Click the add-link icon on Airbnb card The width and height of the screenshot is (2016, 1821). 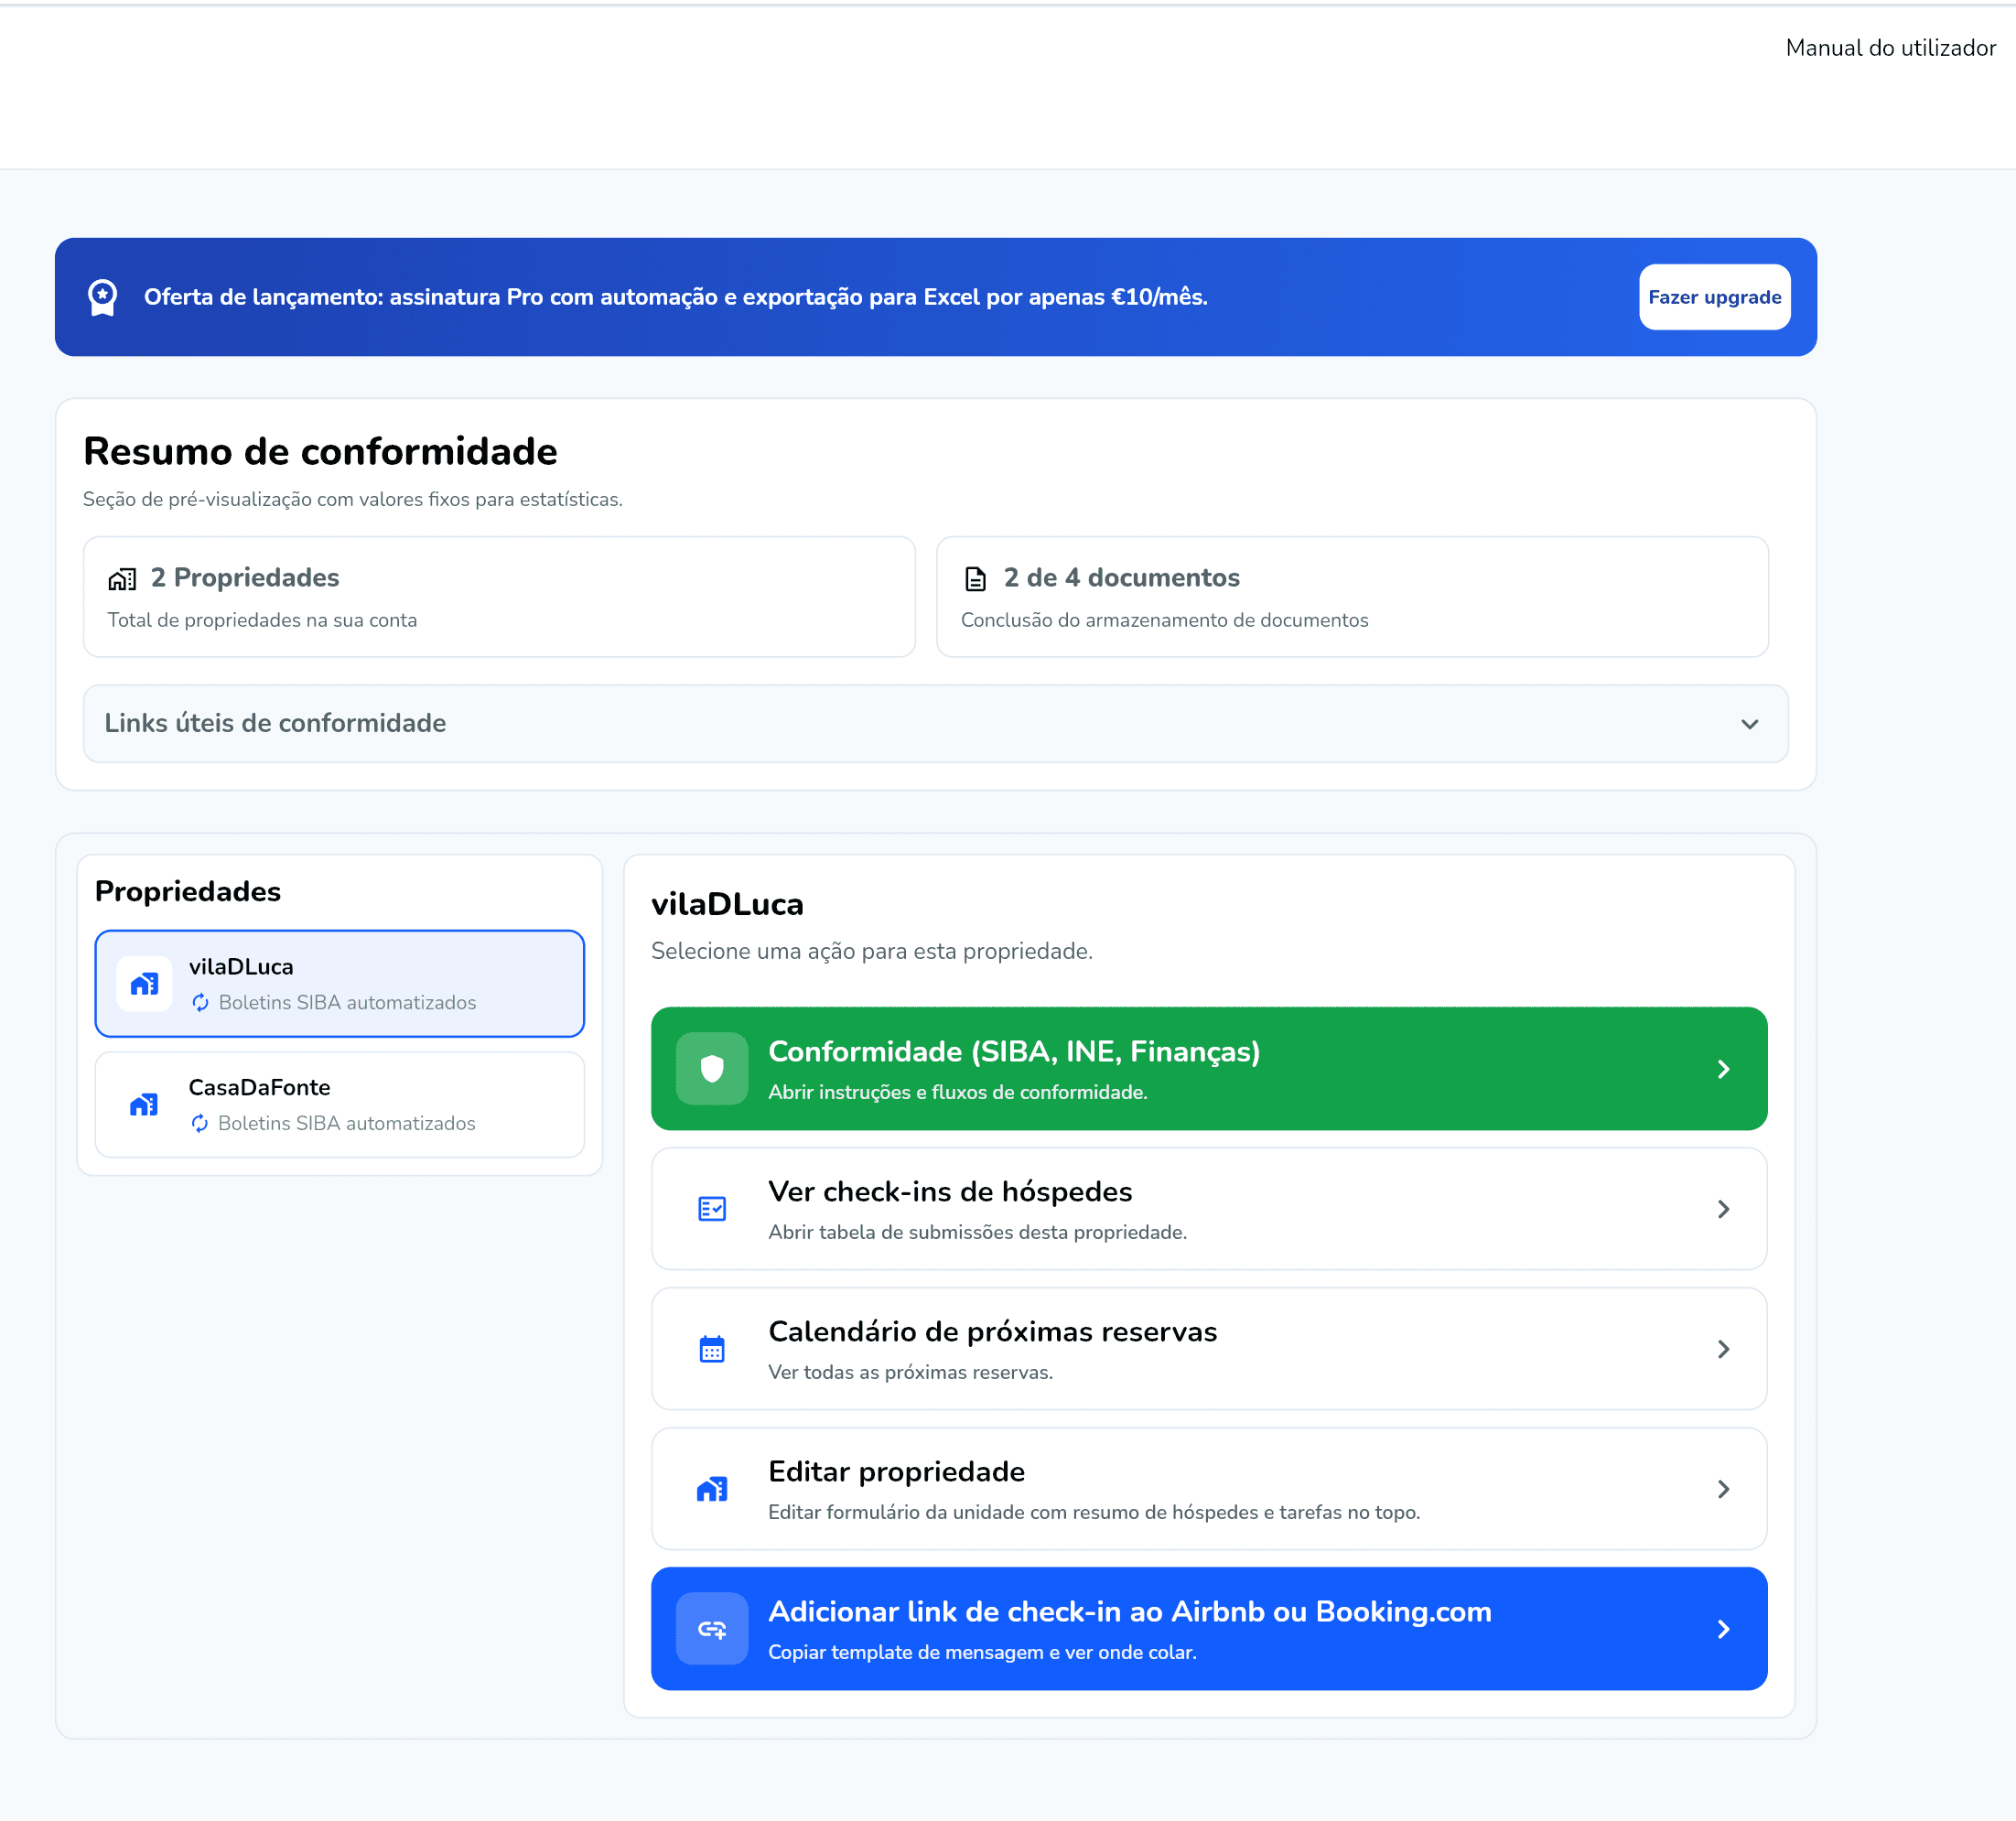coord(711,1629)
